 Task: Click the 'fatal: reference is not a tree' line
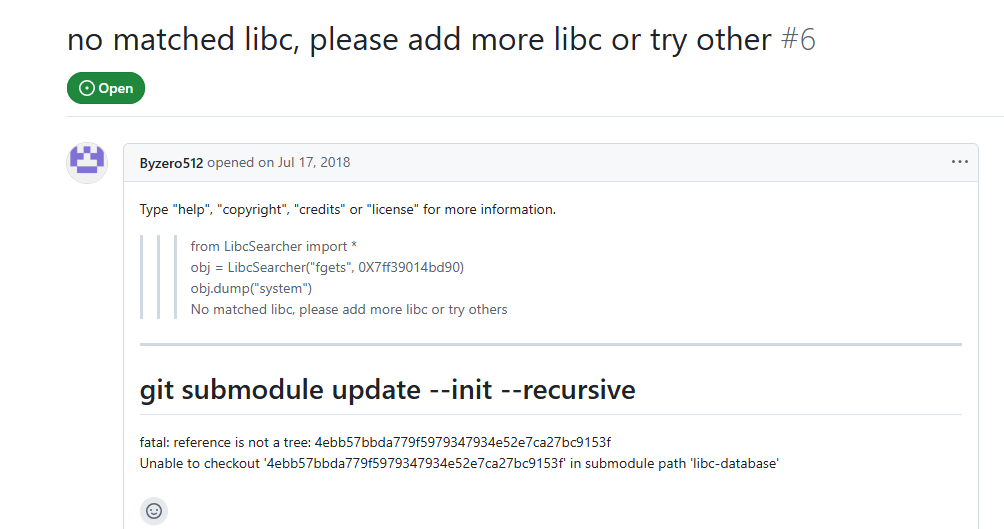[375, 443]
